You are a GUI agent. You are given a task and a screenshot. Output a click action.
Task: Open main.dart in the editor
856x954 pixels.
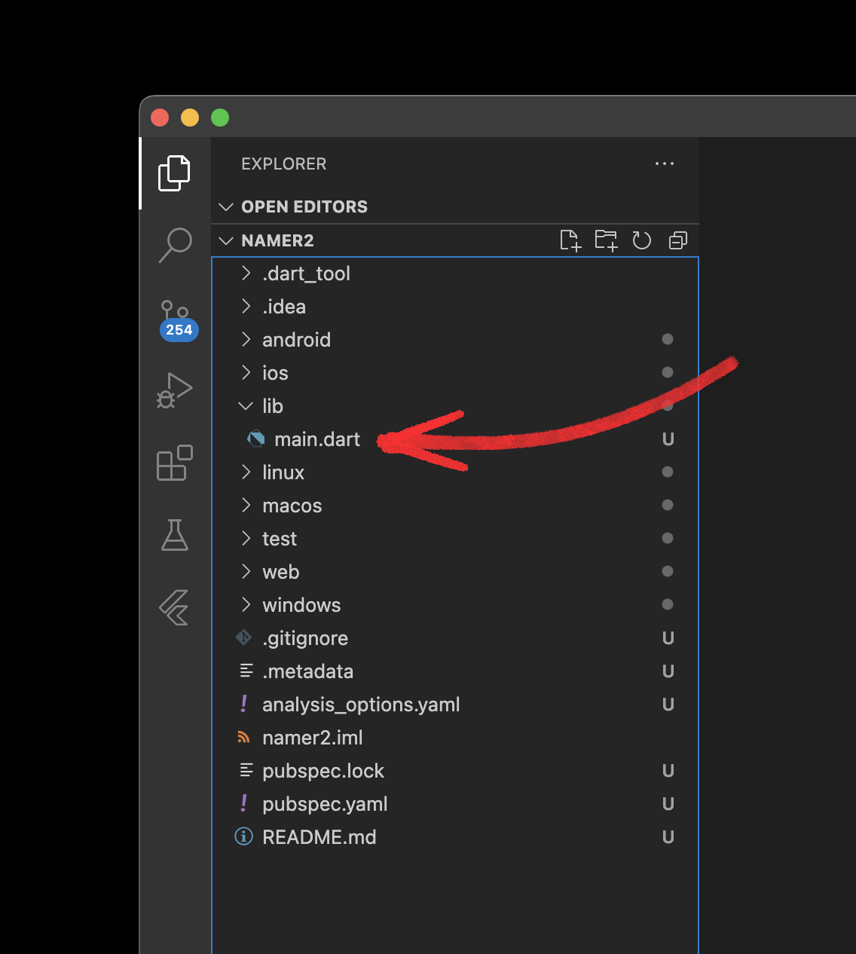click(316, 439)
